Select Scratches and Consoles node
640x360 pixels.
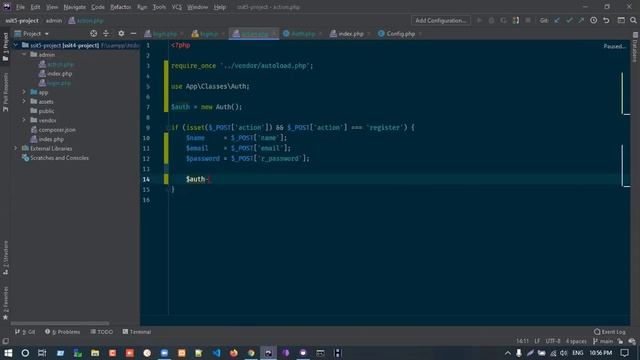coord(59,158)
